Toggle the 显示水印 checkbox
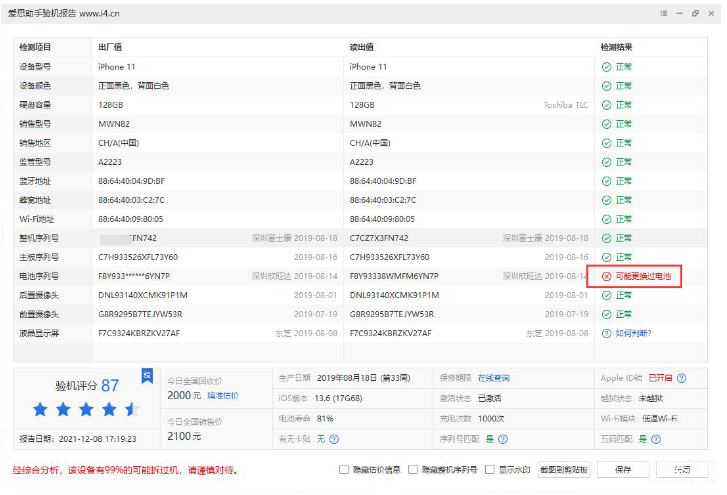 point(490,469)
